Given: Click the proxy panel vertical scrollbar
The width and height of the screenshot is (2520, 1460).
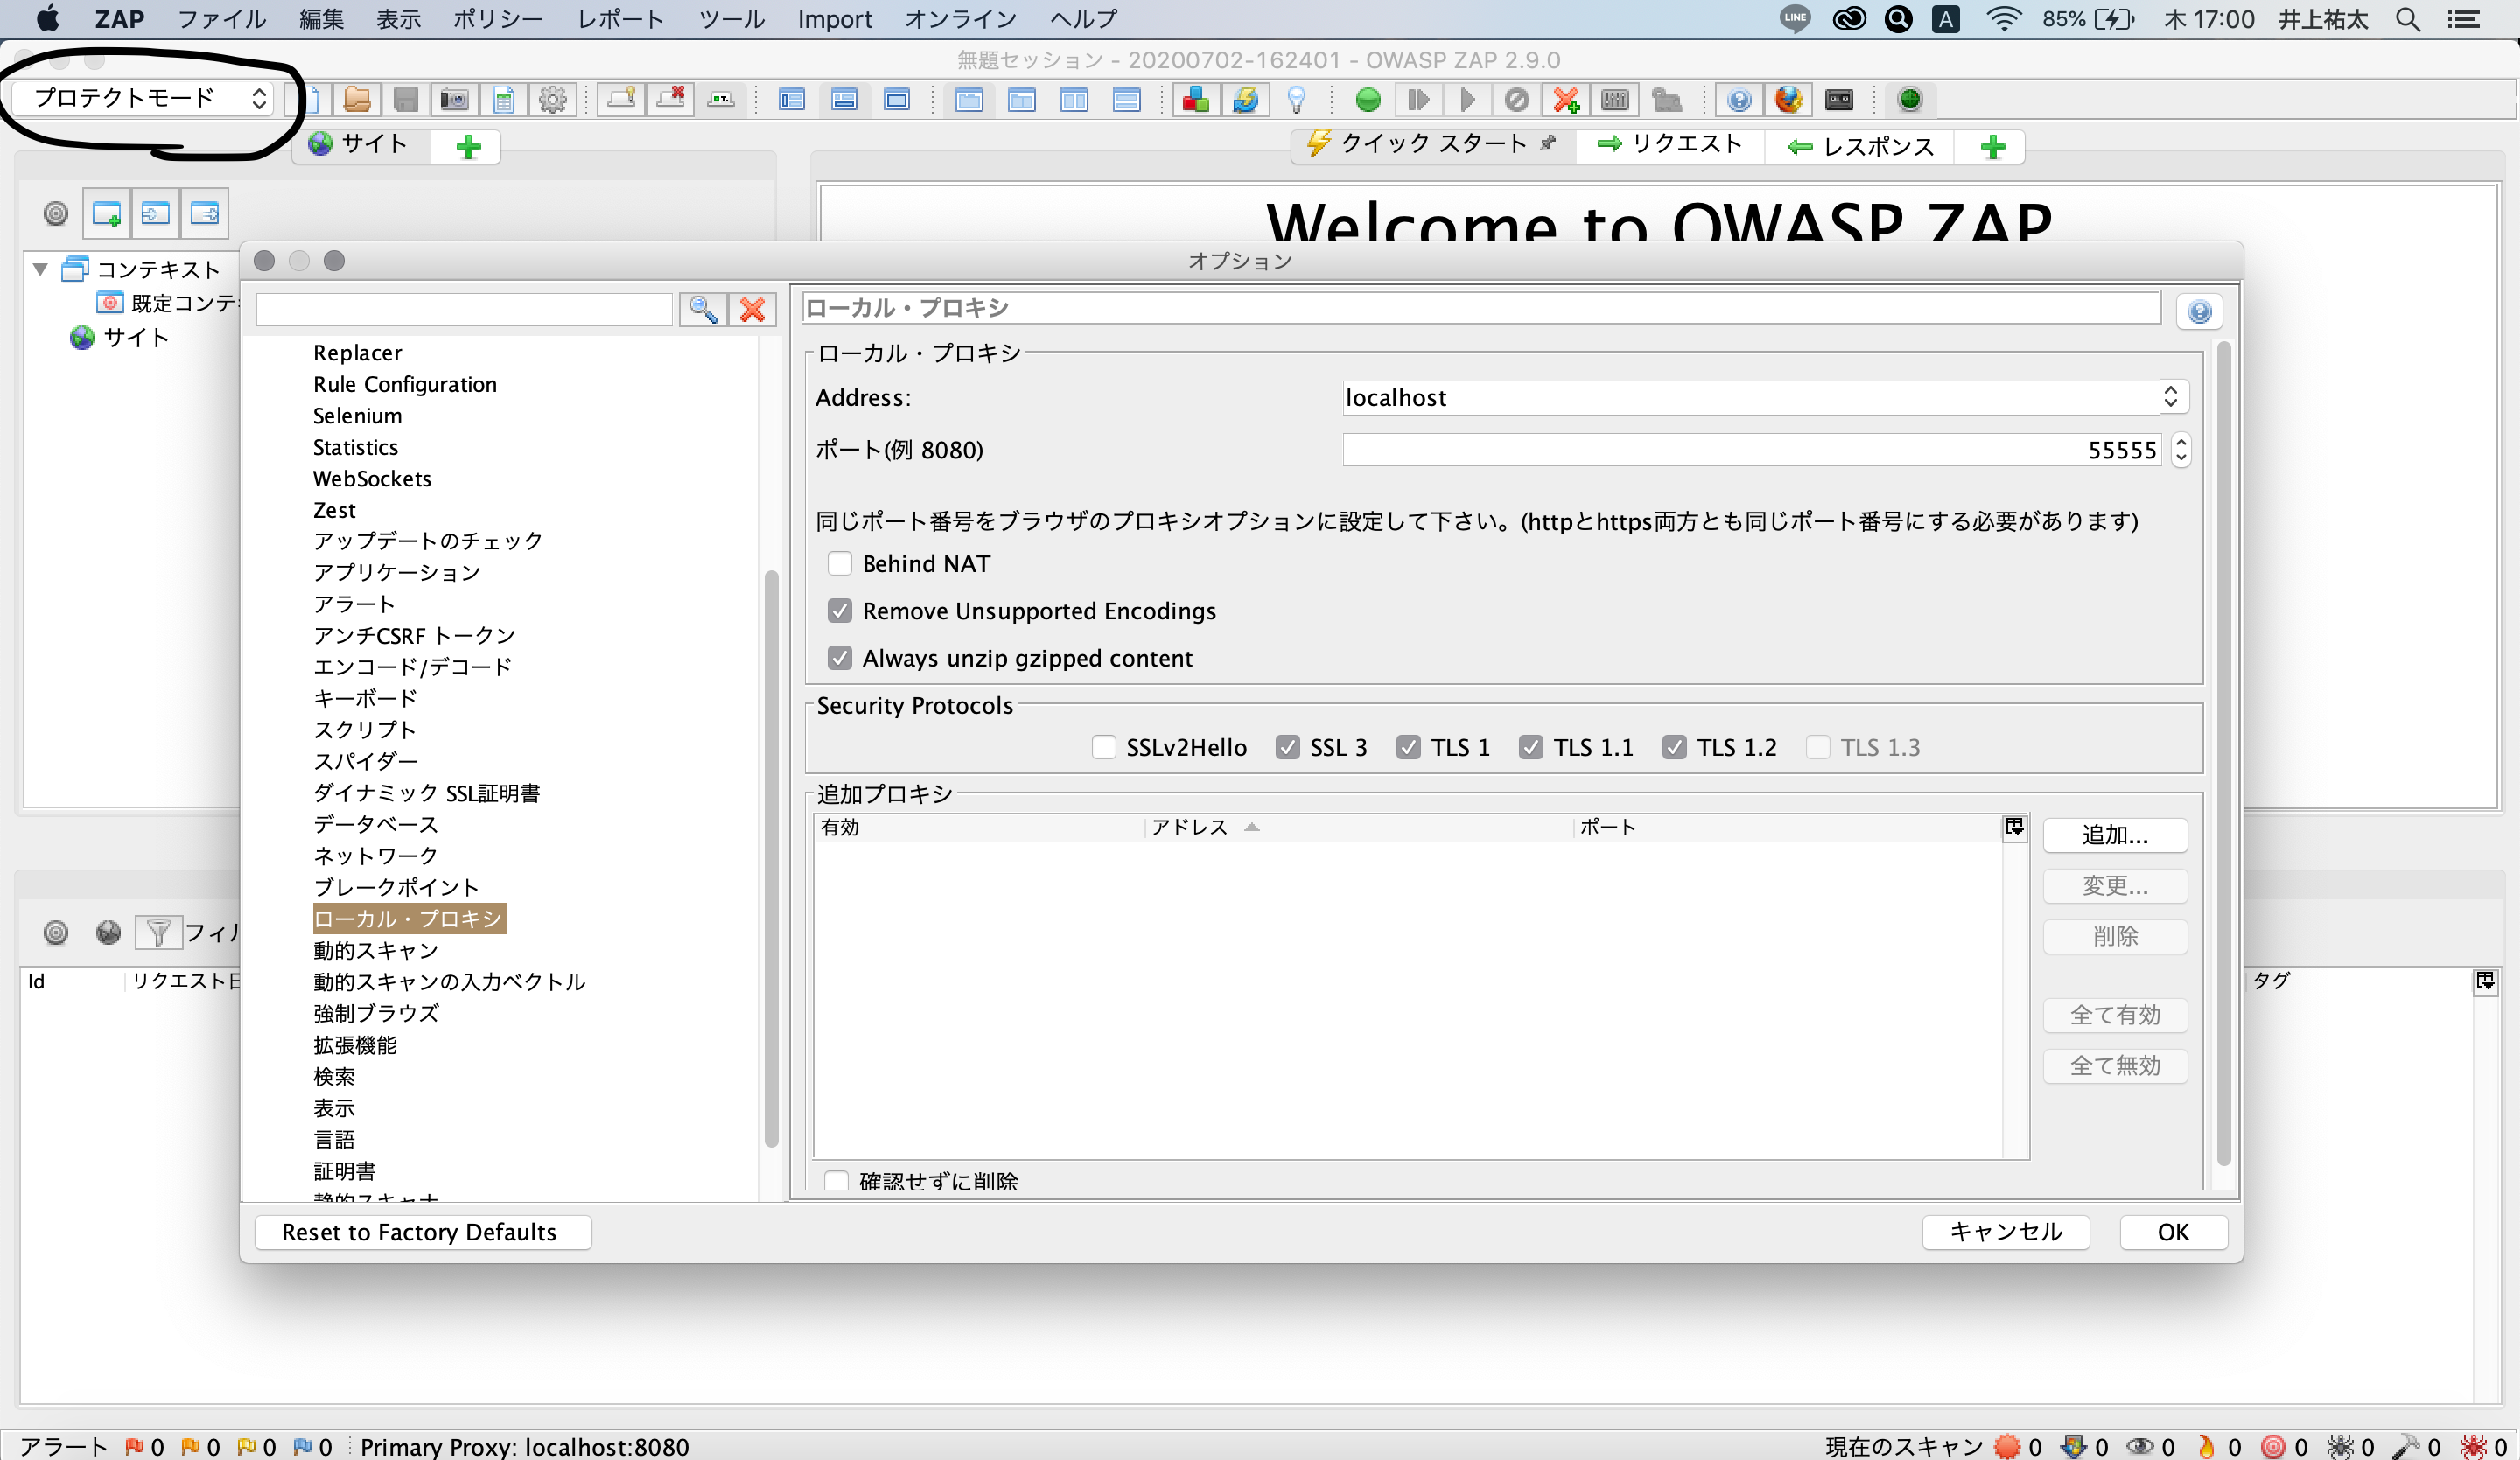Looking at the screenshot, I should pos(2224,753).
